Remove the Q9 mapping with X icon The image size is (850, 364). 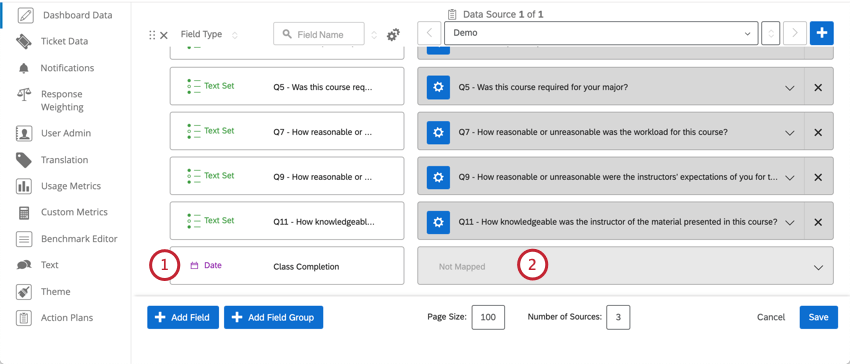point(819,177)
